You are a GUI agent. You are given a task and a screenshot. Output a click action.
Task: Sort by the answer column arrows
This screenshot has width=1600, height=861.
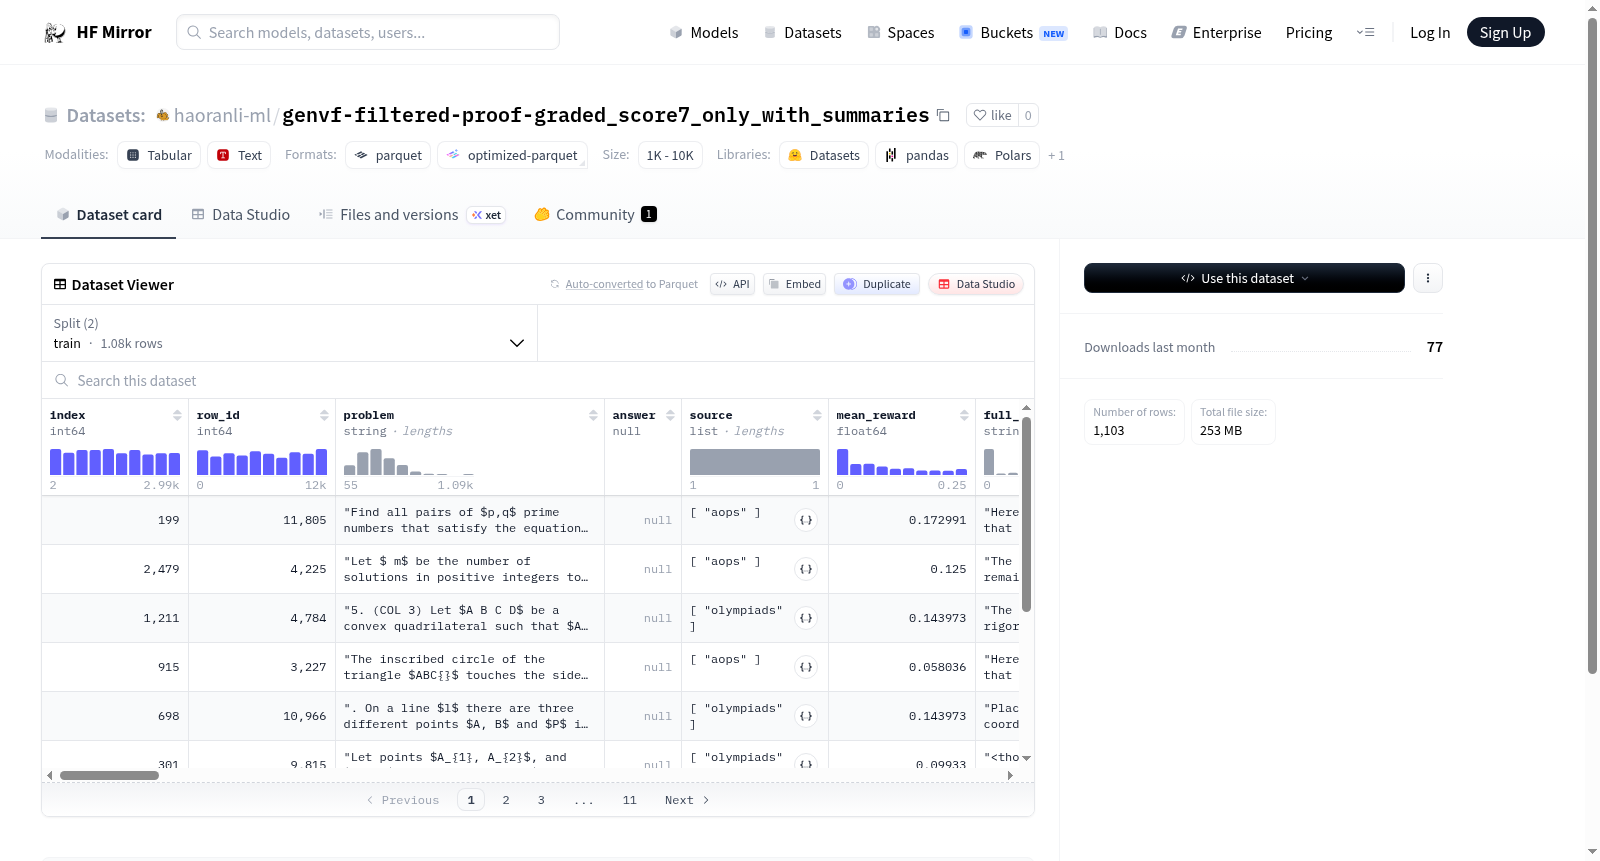[670, 415]
